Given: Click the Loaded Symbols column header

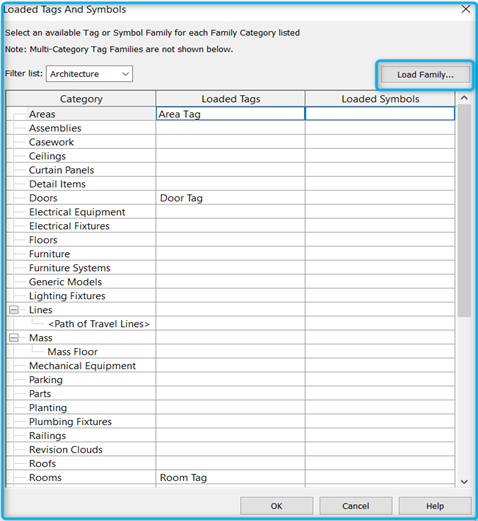Looking at the screenshot, I should [x=380, y=99].
